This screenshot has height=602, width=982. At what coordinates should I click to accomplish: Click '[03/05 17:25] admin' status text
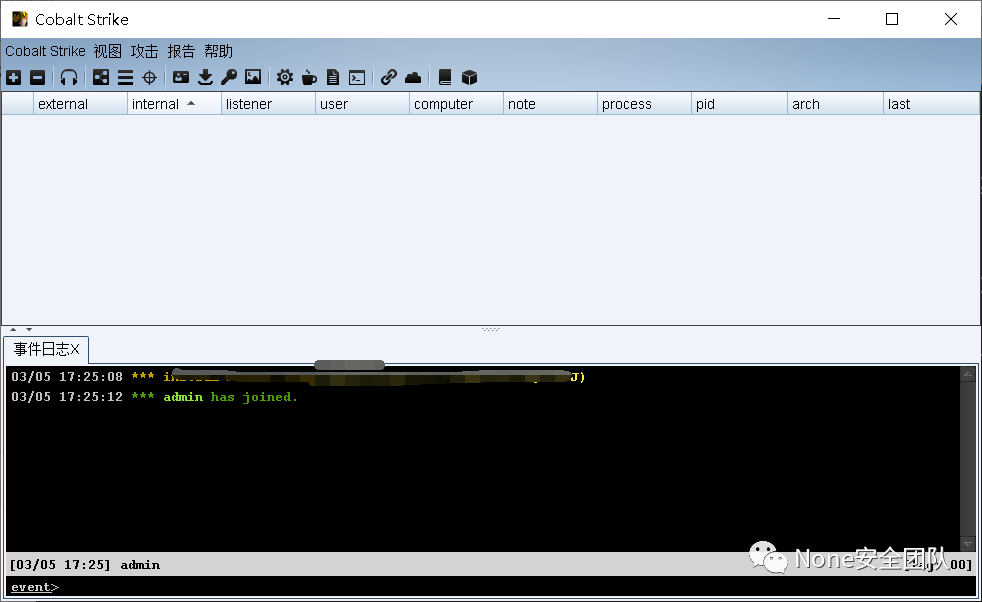pyautogui.click(x=85, y=564)
